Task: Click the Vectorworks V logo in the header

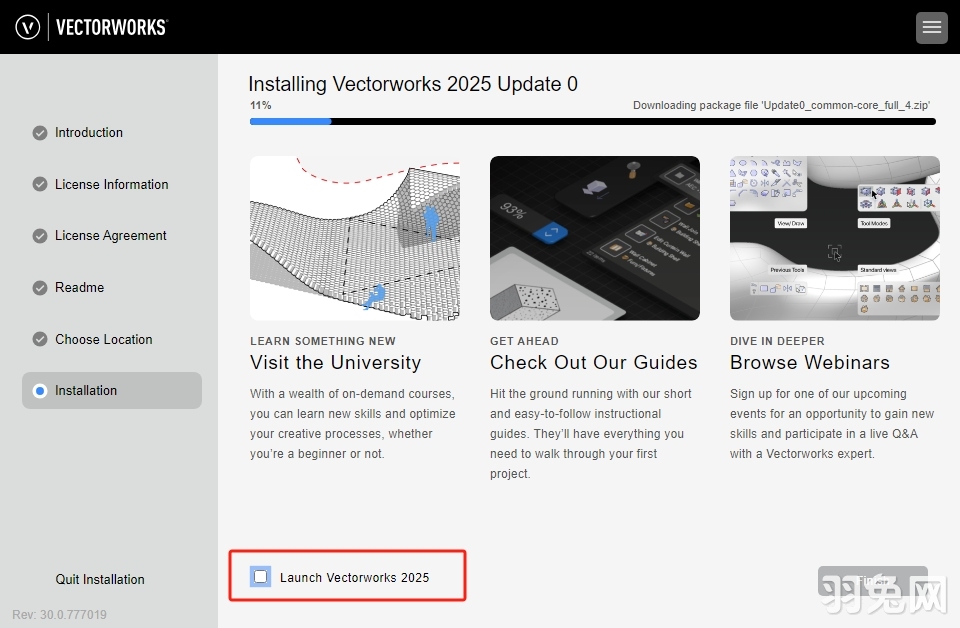Action: [x=27, y=26]
